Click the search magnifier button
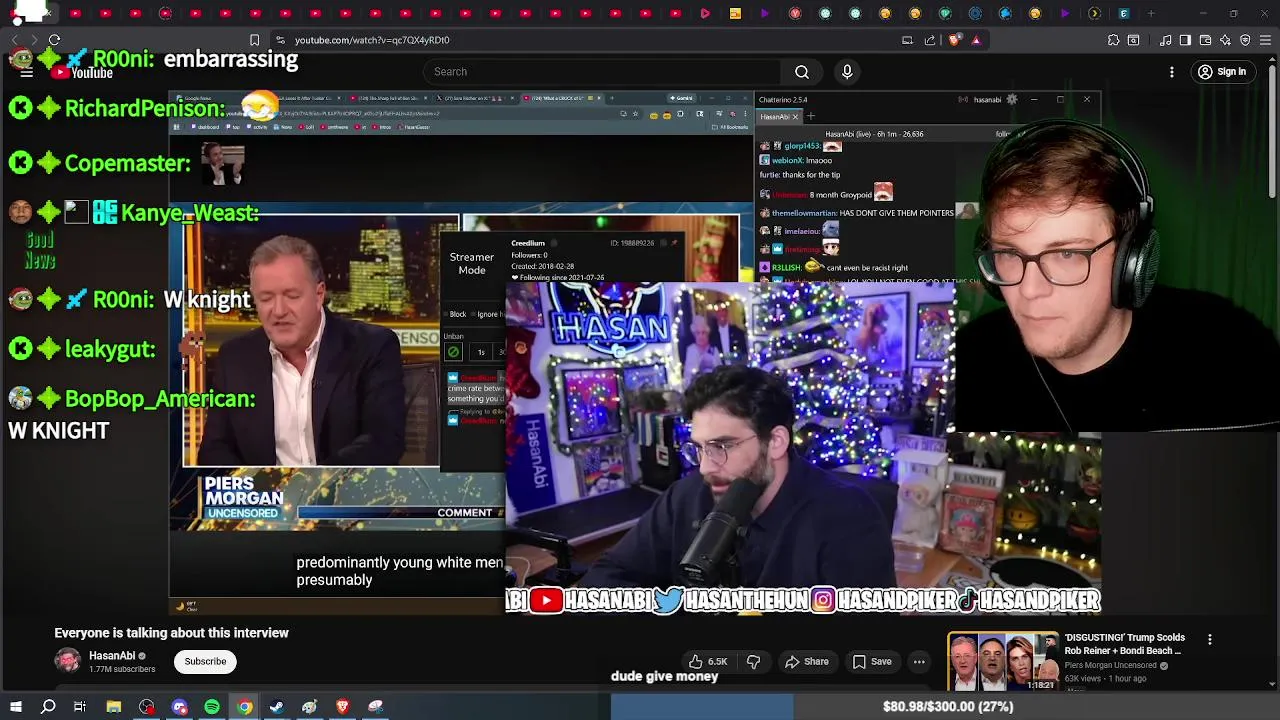Viewport: 1280px width, 720px height. 802,72
